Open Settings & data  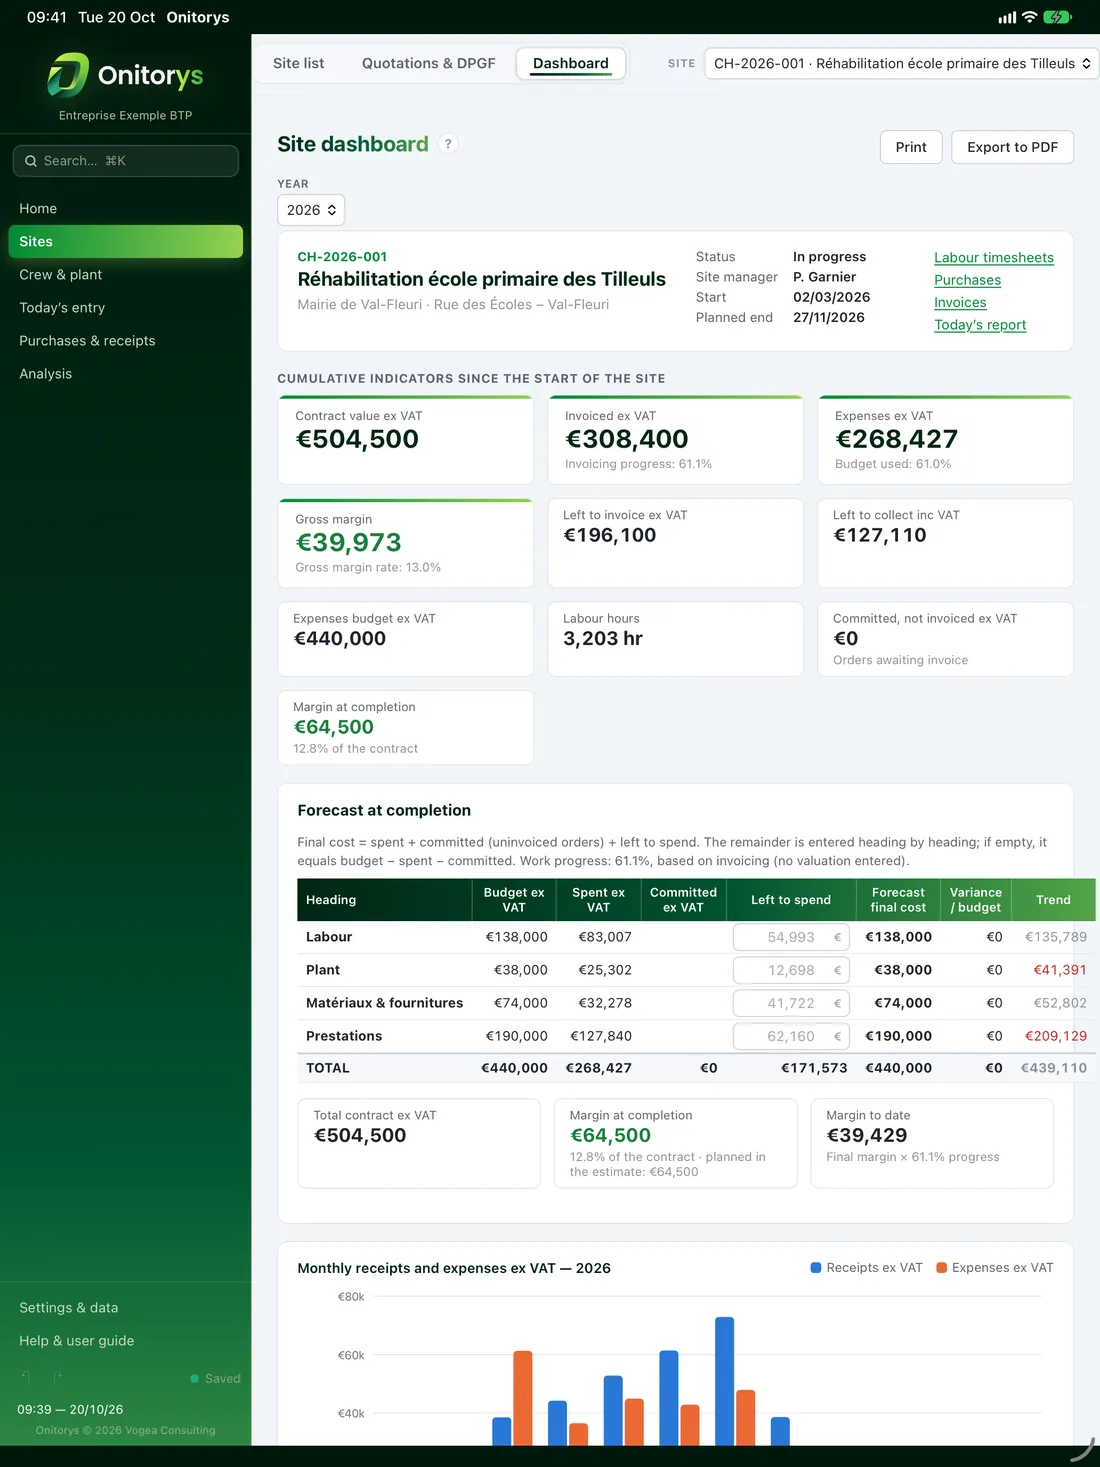[x=125, y=1307]
